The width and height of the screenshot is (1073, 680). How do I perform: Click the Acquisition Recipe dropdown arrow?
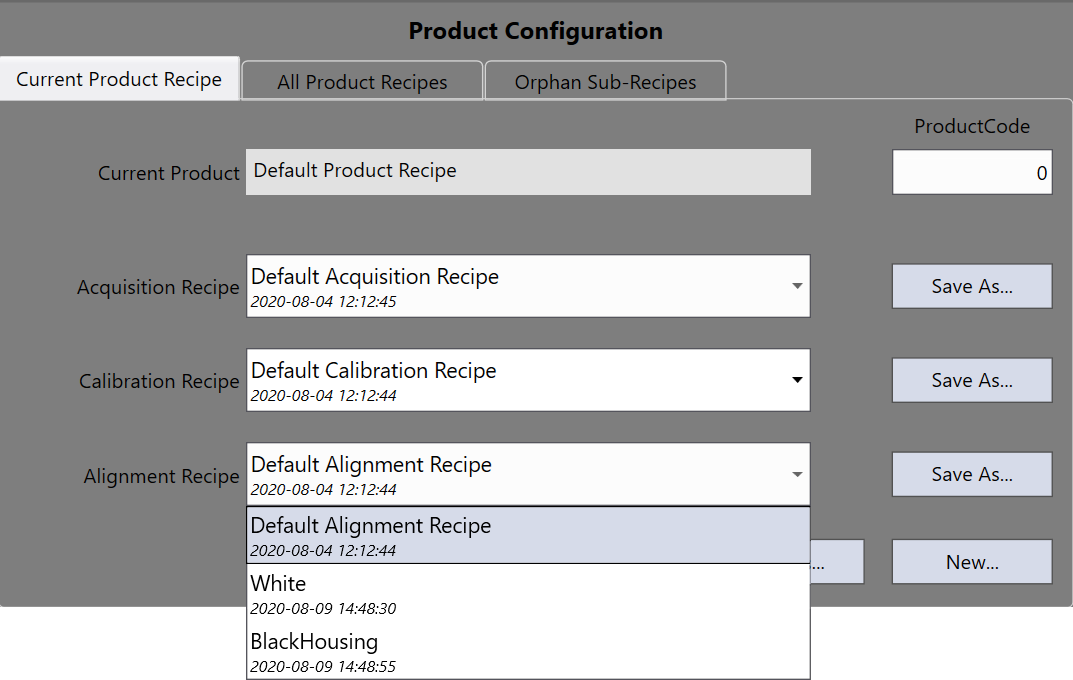tap(797, 286)
